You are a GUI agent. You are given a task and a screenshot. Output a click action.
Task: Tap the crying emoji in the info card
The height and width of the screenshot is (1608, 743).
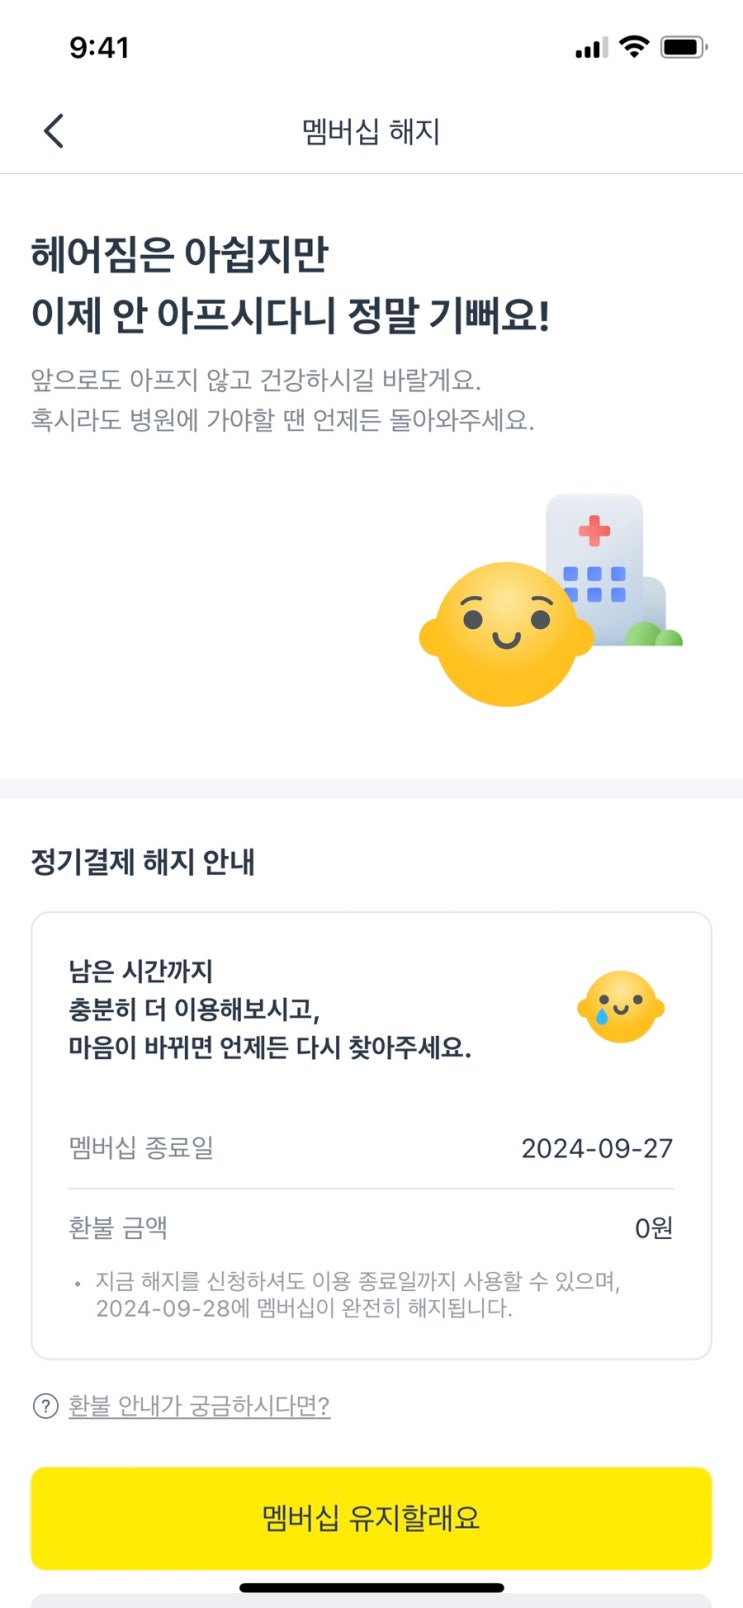620,1007
